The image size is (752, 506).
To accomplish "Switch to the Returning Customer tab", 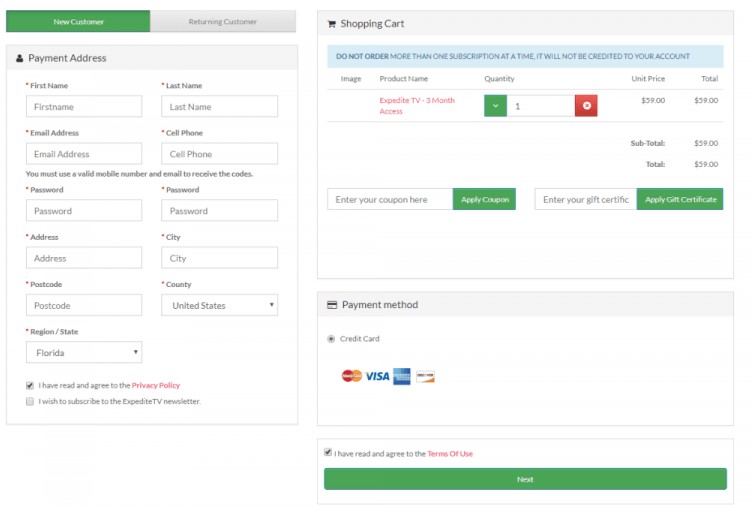I will pyautogui.click(x=223, y=21).
